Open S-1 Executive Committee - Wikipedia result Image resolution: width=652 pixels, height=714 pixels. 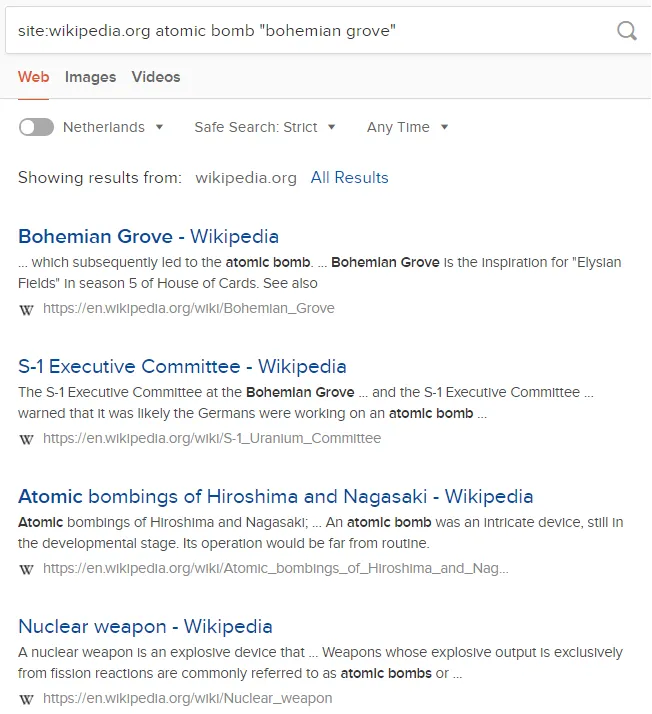(182, 367)
